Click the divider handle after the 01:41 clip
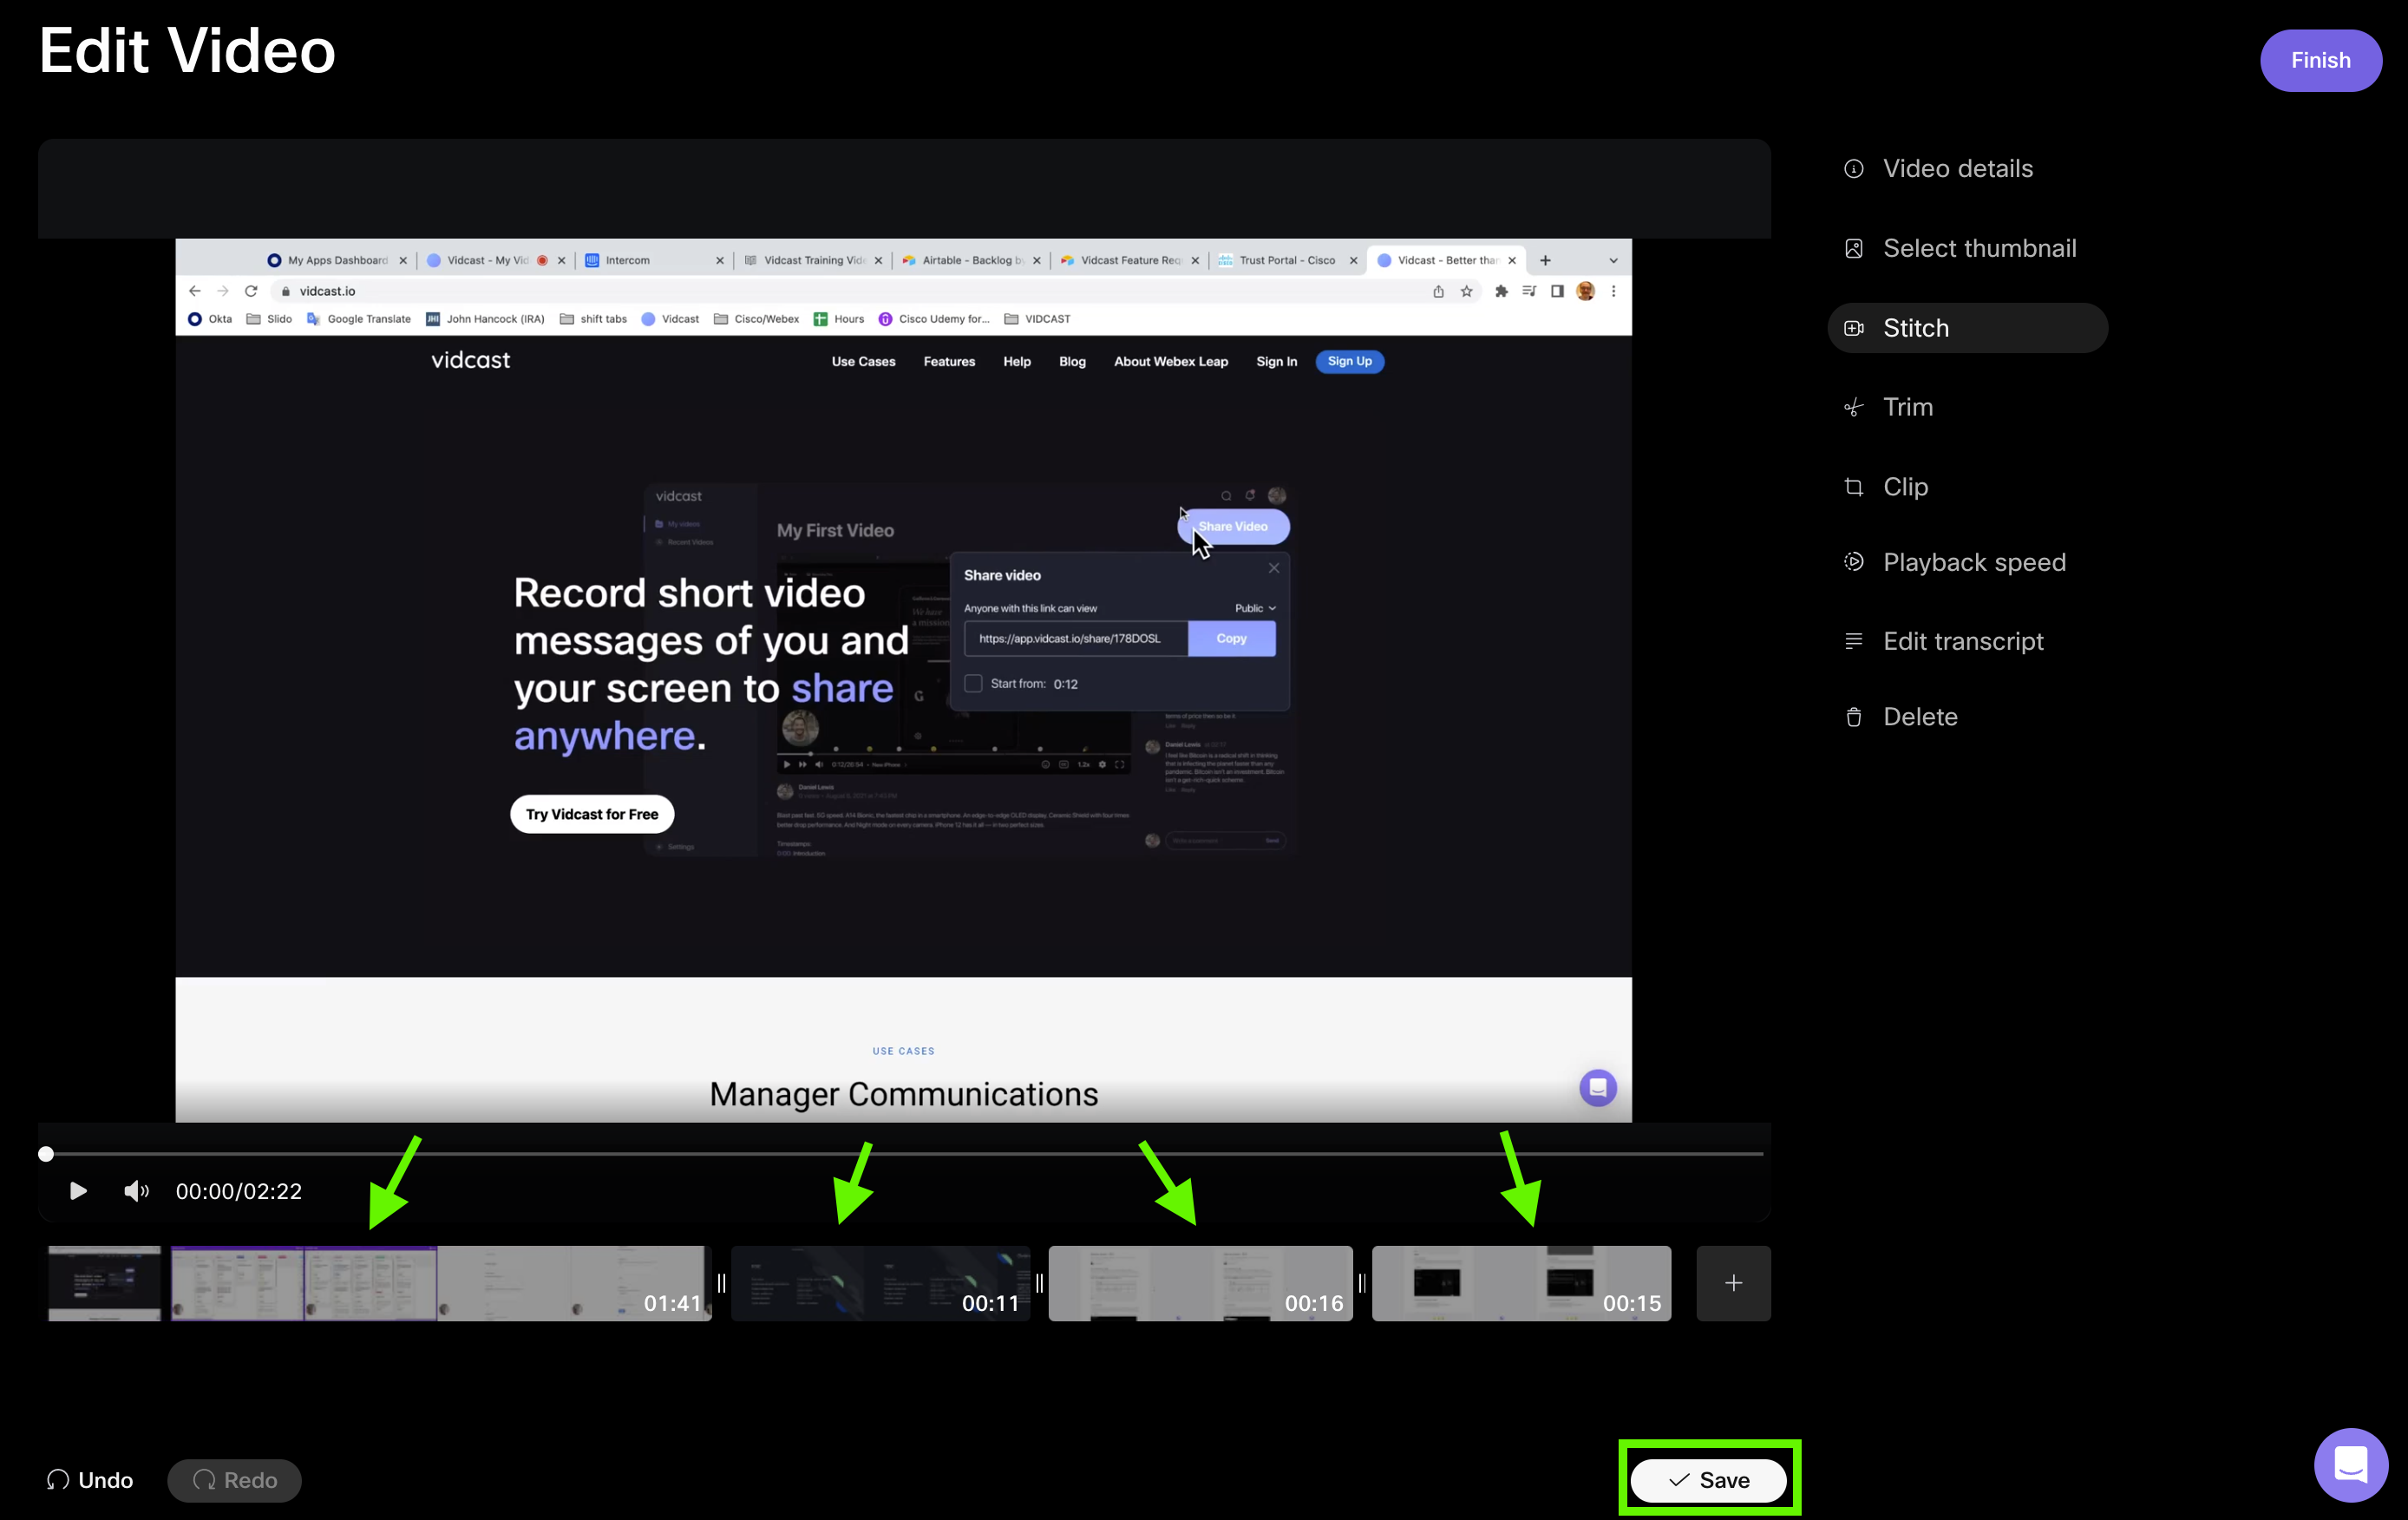Viewport: 2408px width, 1520px height. (x=722, y=1283)
